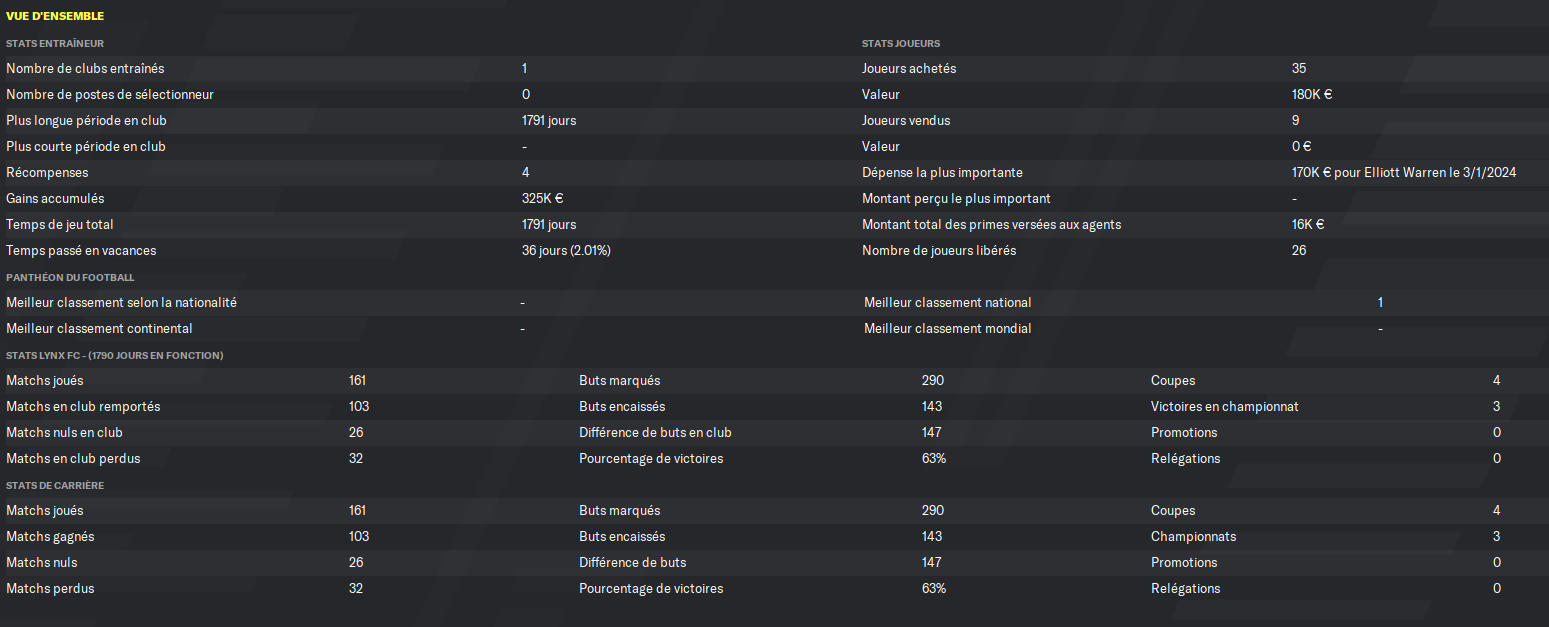Click the Elliott Warren biggest purchase entry
This screenshot has width=1549, height=627.
pos(1404,173)
